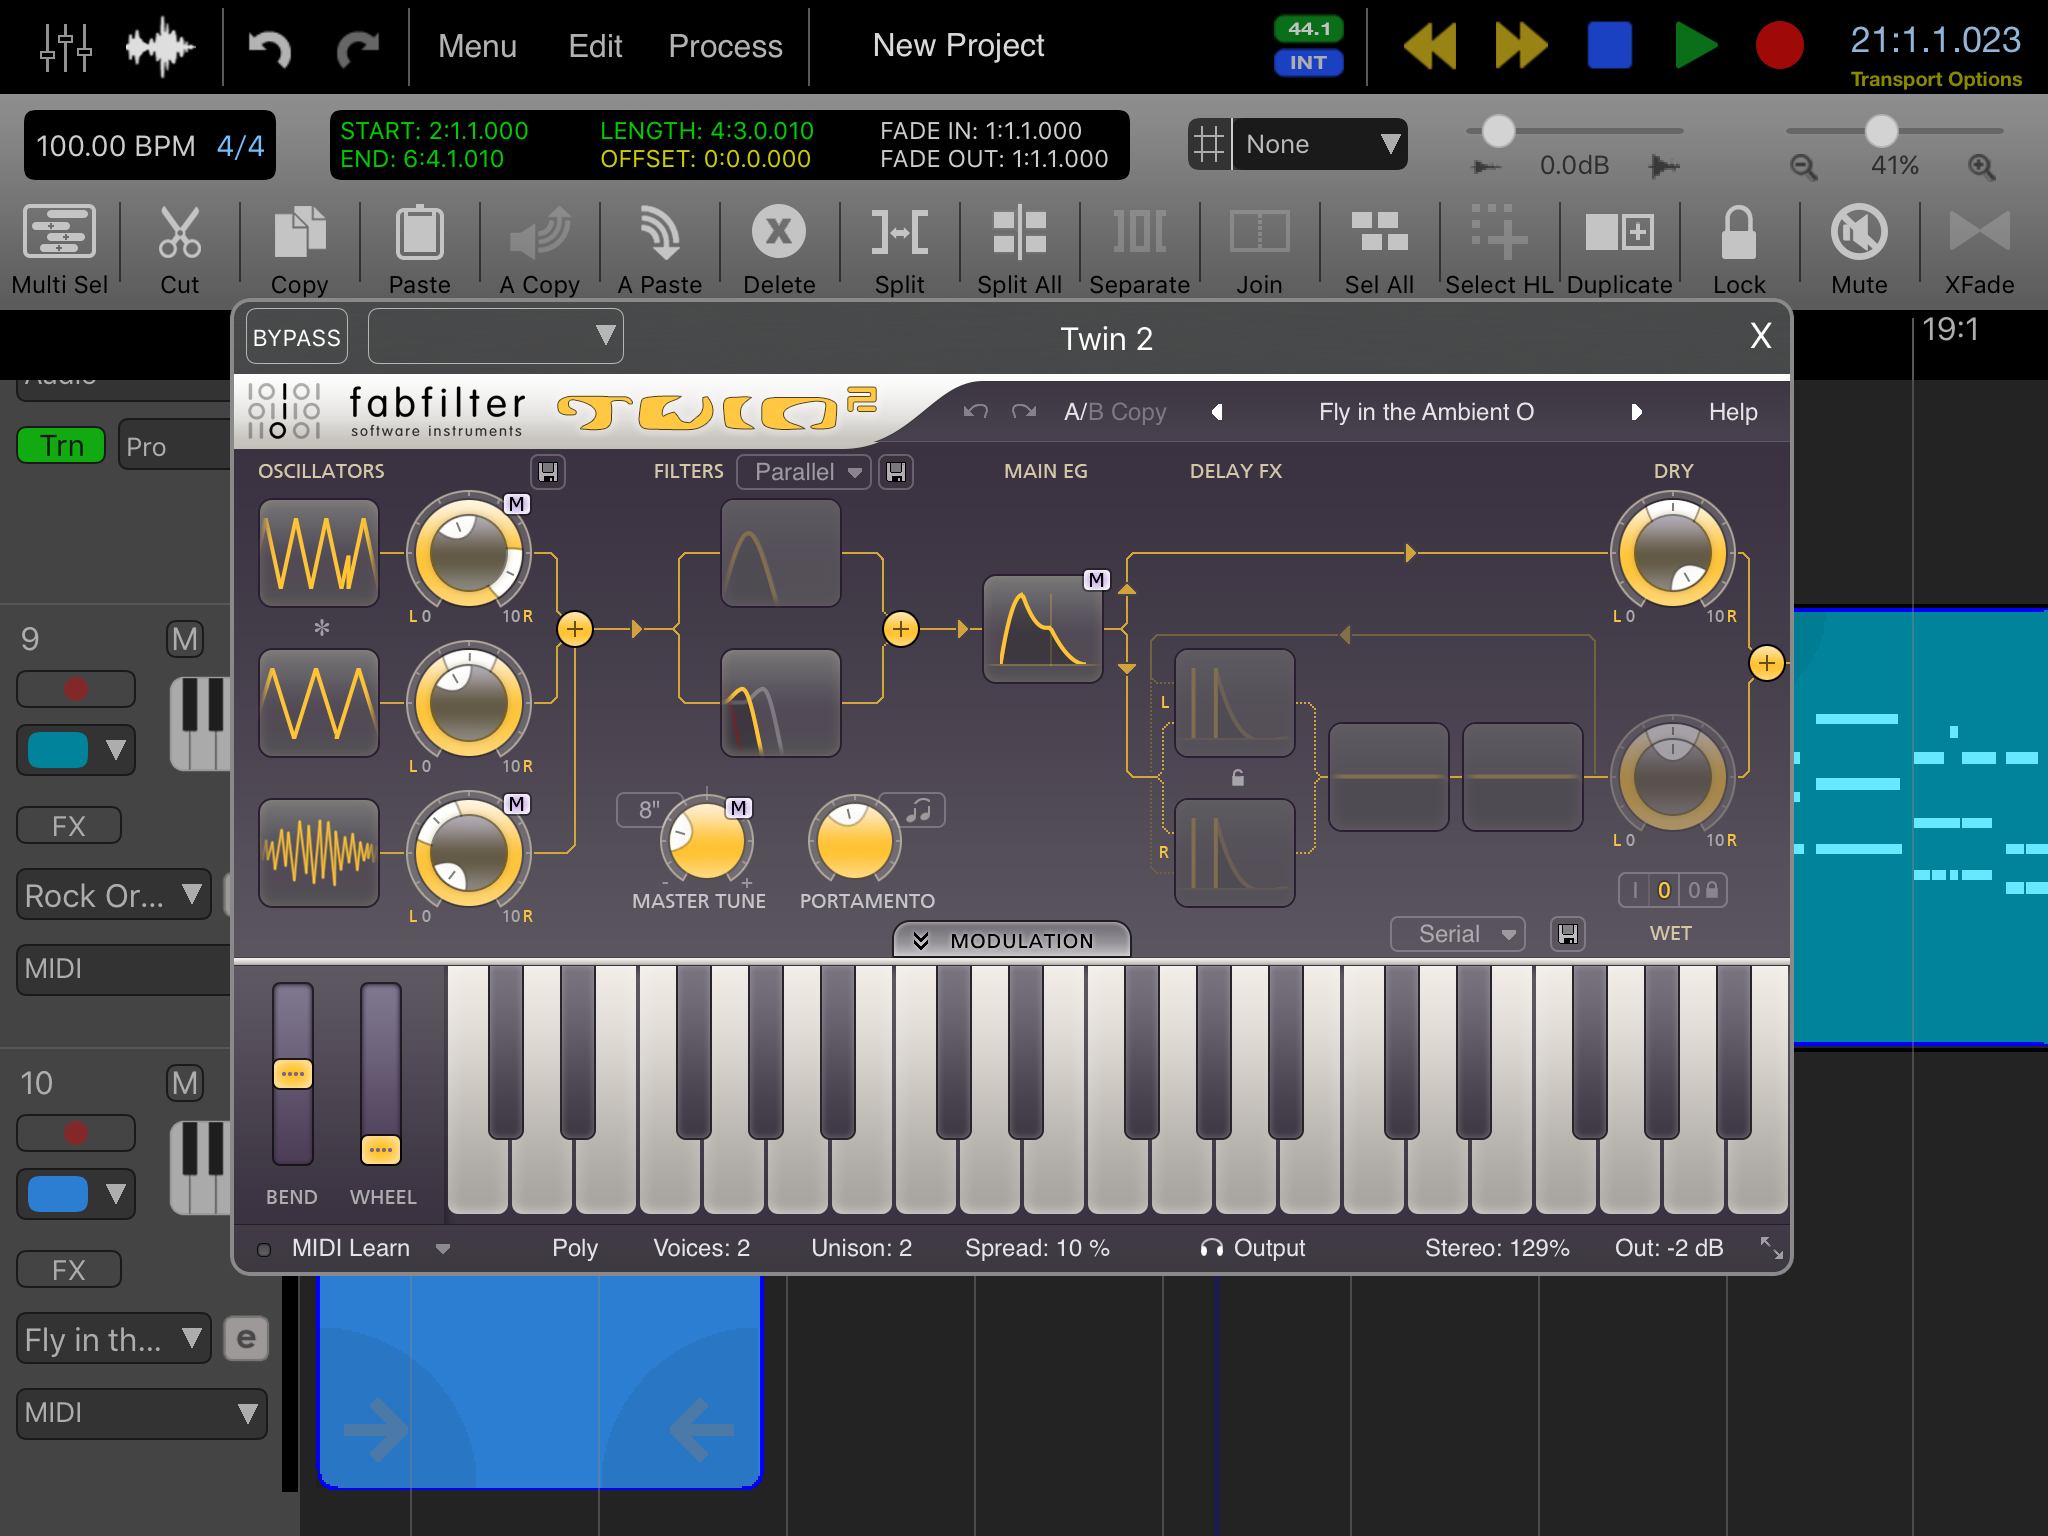Toggle the delay L/R link lock icon
This screenshot has height=1536, width=2048.
[1237, 778]
